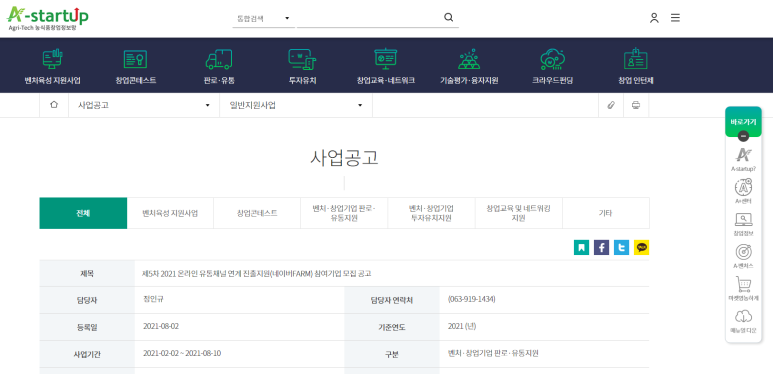The image size is (773, 374).
Task: Click the green 바로가기 quick-menu button
Action: (743, 121)
